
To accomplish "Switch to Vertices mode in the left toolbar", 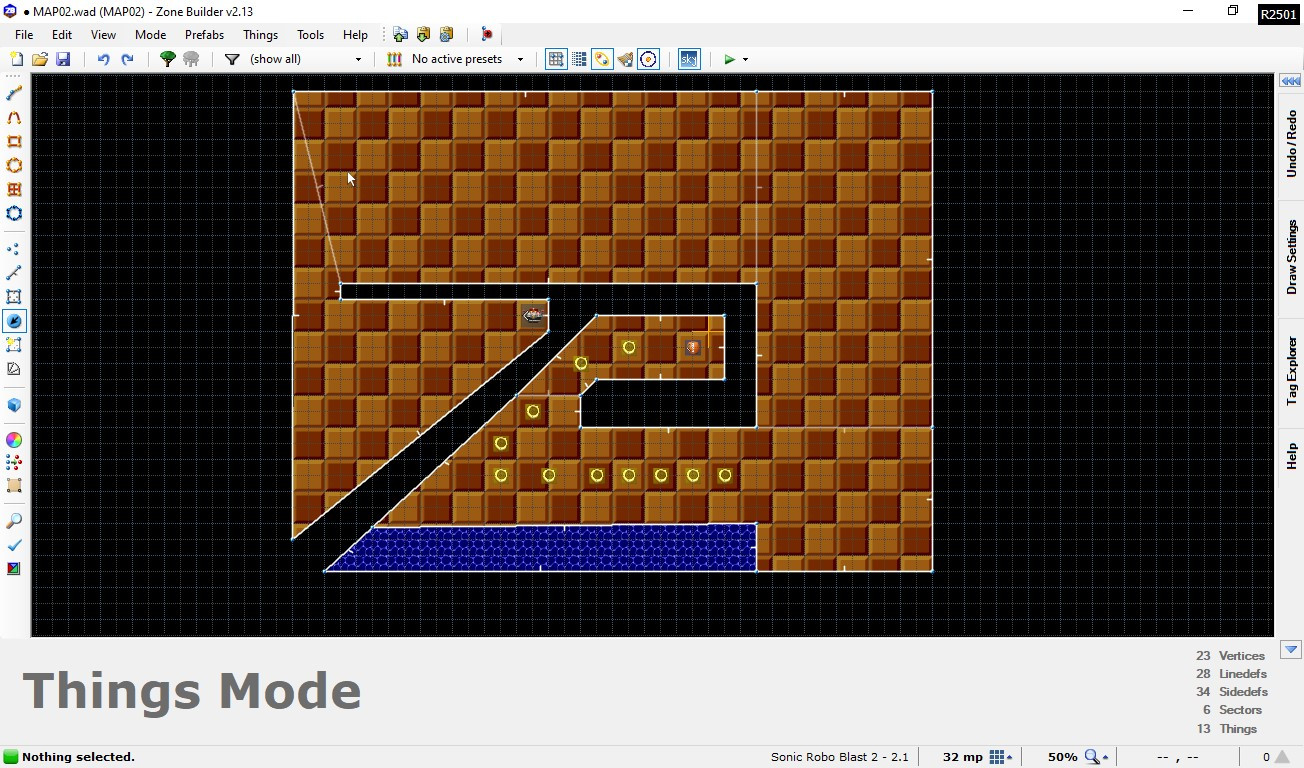I will [x=13, y=249].
